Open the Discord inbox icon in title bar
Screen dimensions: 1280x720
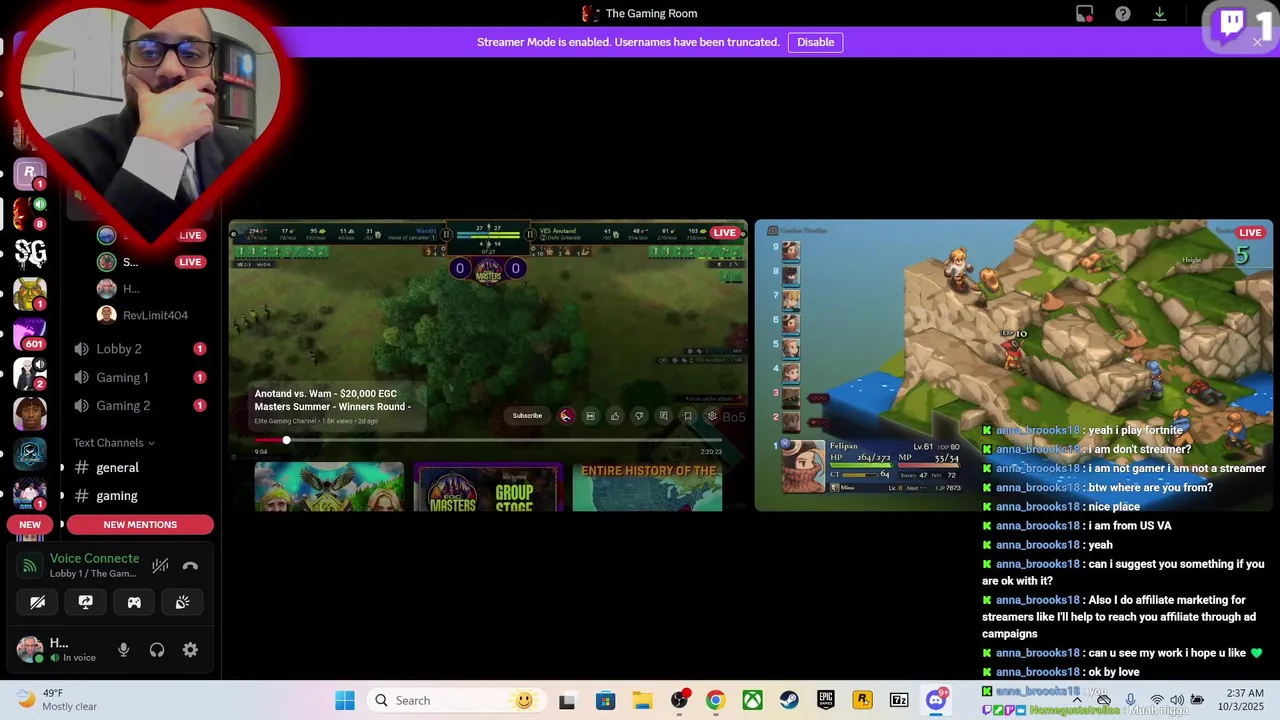click(x=1085, y=13)
